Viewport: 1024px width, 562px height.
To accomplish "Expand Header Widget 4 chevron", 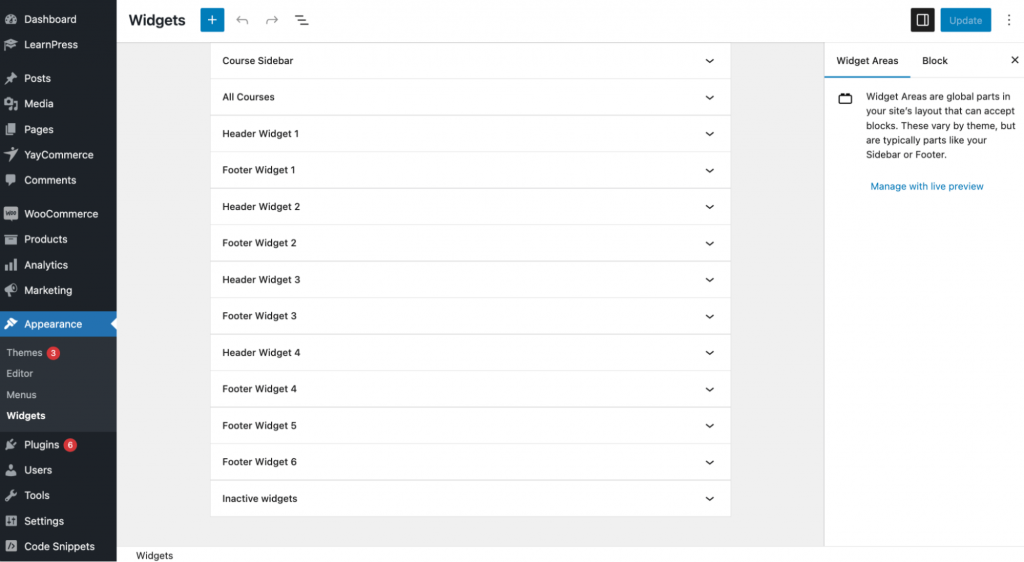I will [709, 353].
